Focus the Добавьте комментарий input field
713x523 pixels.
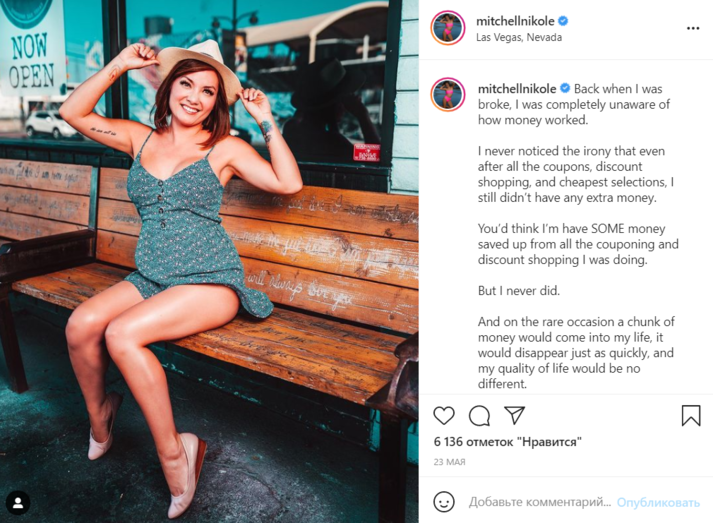coord(539,501)
